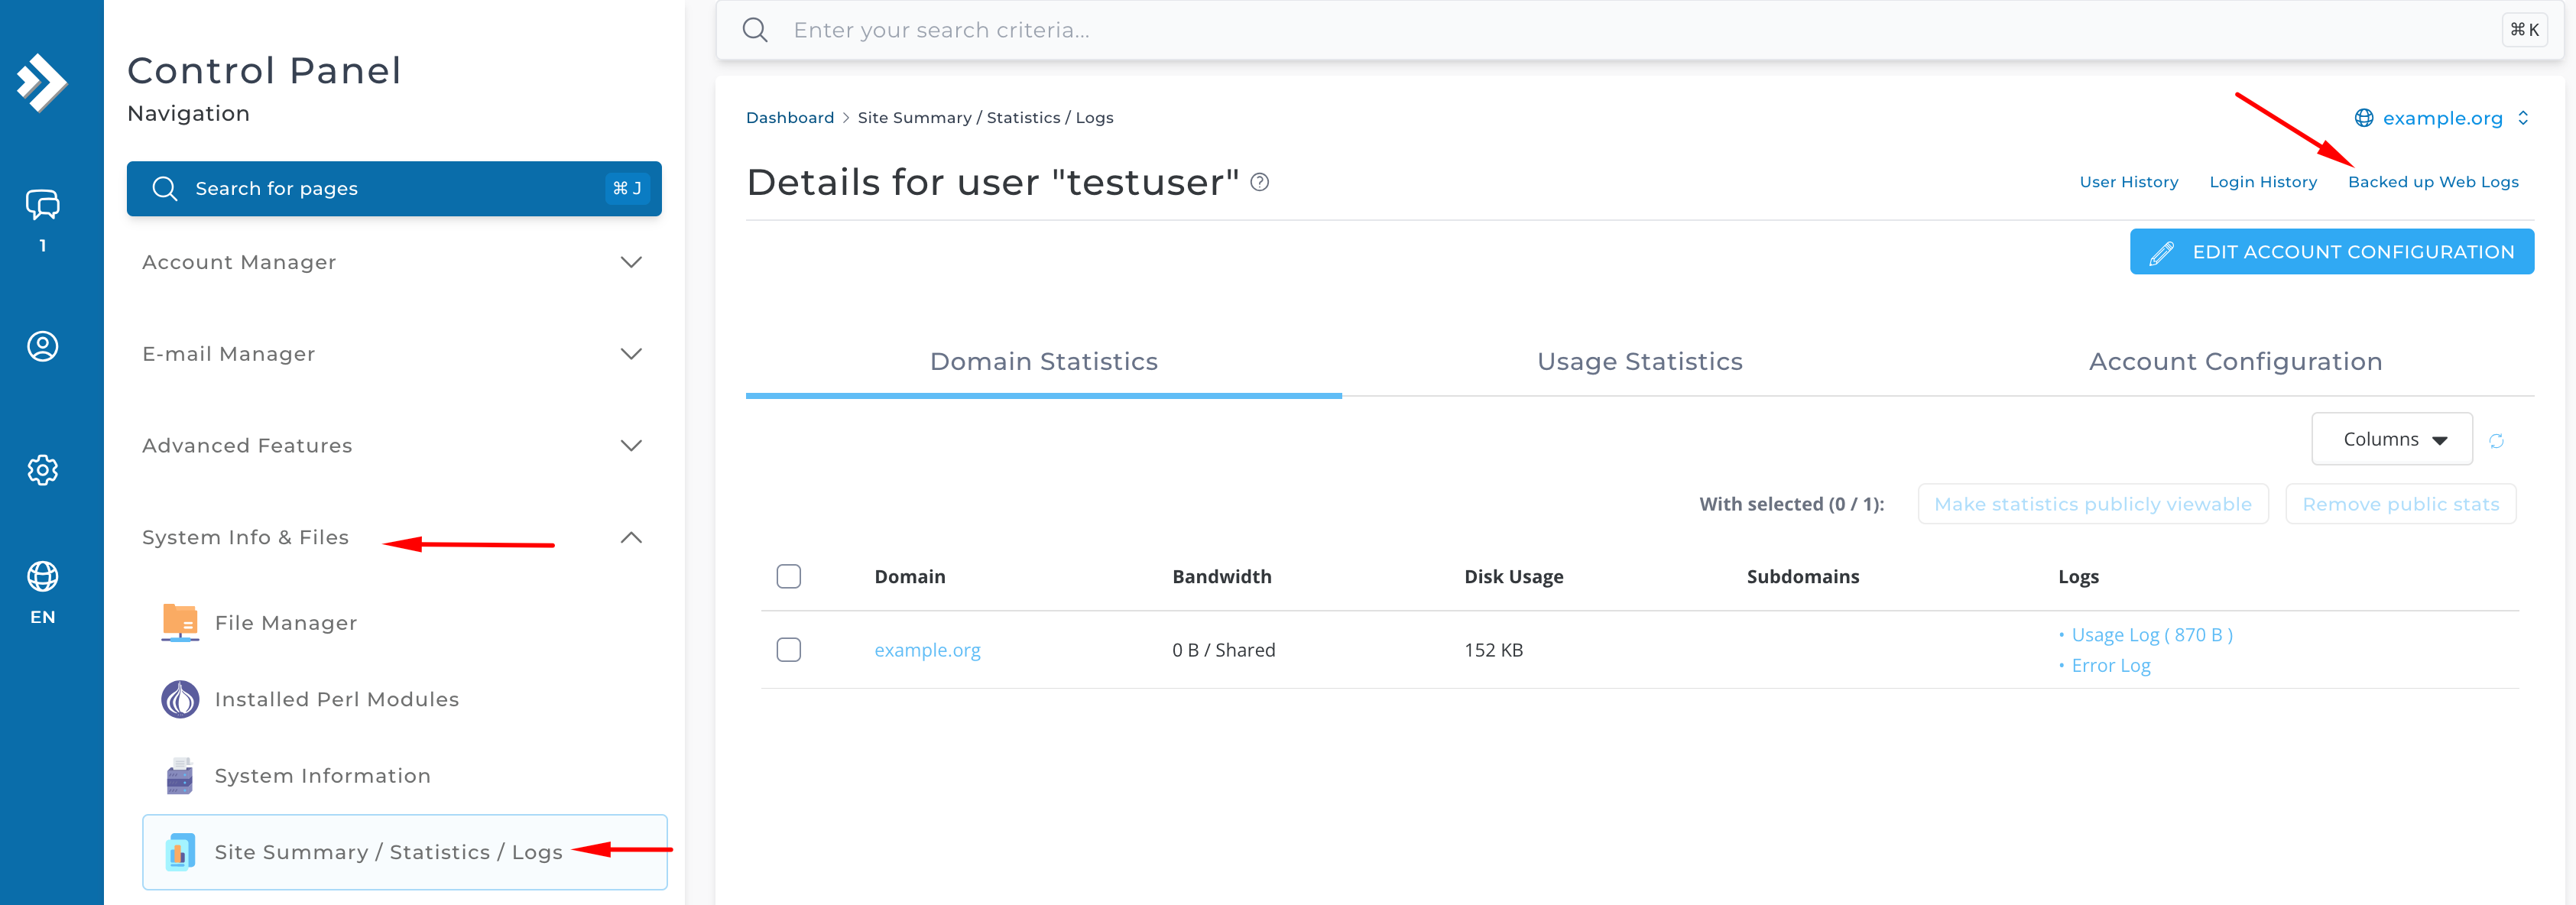
Task: Open the example.org domain selector
Action: click(x=2441, y=118)
